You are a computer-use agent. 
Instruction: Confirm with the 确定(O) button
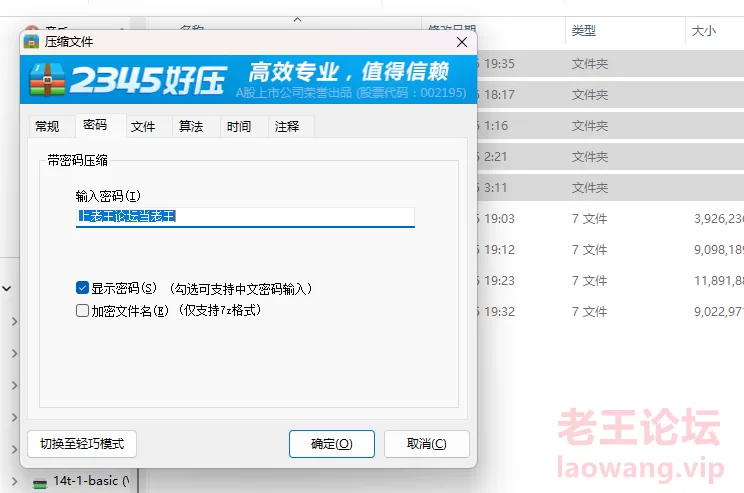[332, 444]
